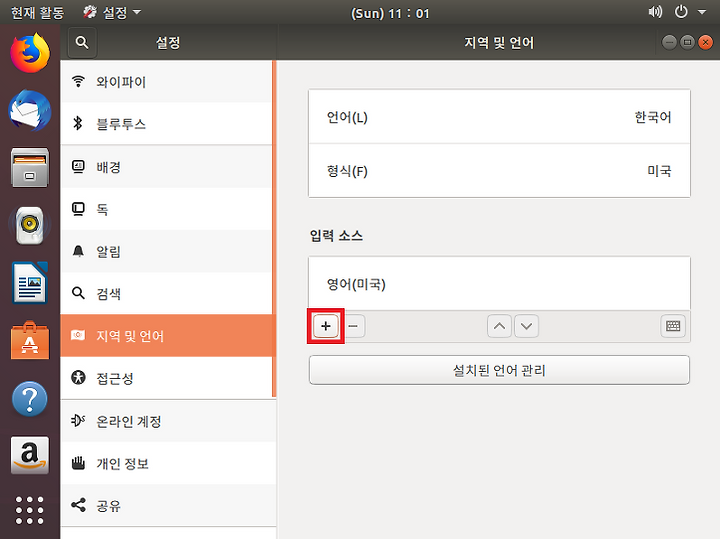The height and width of the screenshot is (539, 720).
Task: Click the sidebar orange scrollbar
Action: pyautogui.click(x=274, y=229)
